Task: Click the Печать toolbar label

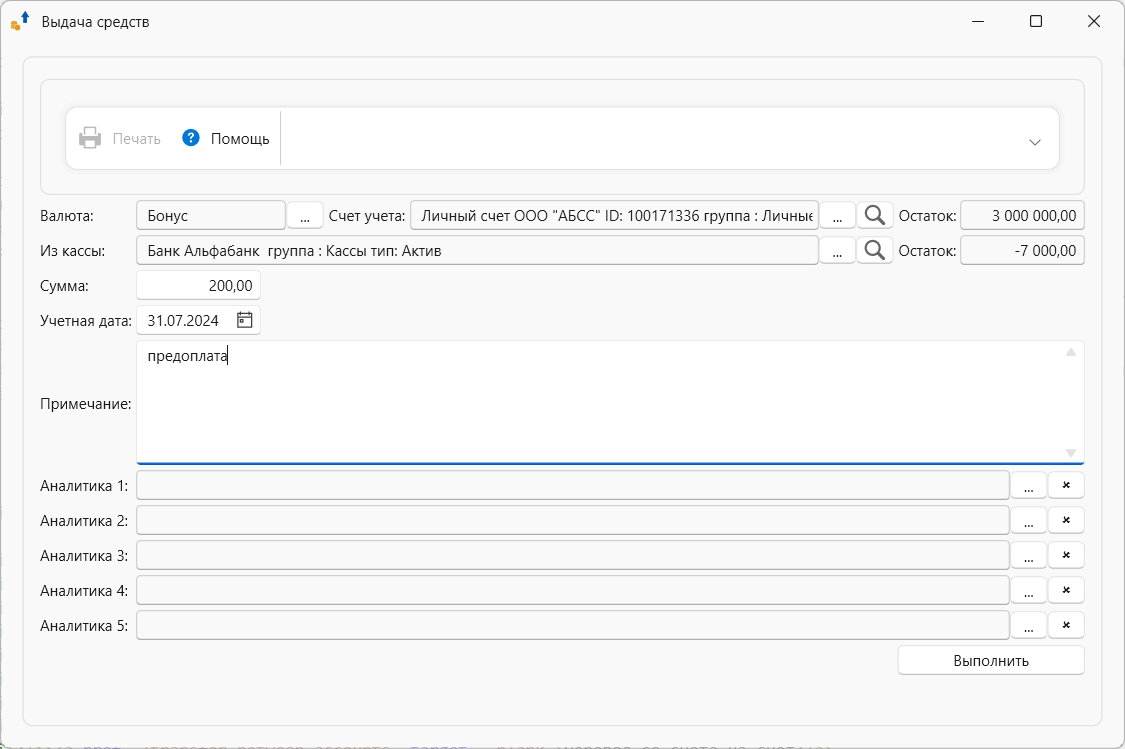Action: tap(136, 138)
